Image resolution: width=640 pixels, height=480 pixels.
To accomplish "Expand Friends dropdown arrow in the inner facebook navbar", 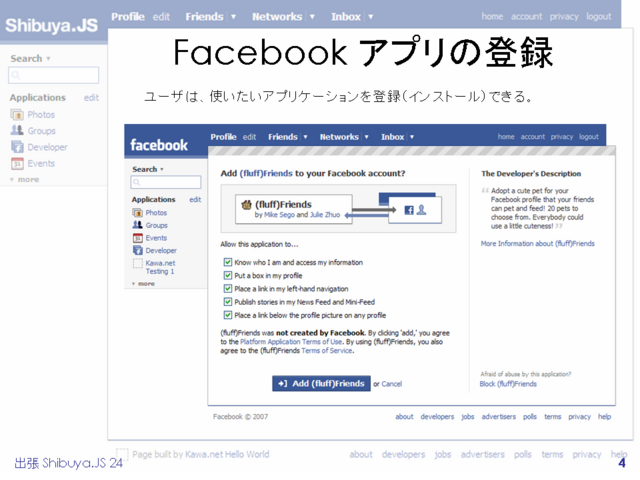I will (305, 137).
